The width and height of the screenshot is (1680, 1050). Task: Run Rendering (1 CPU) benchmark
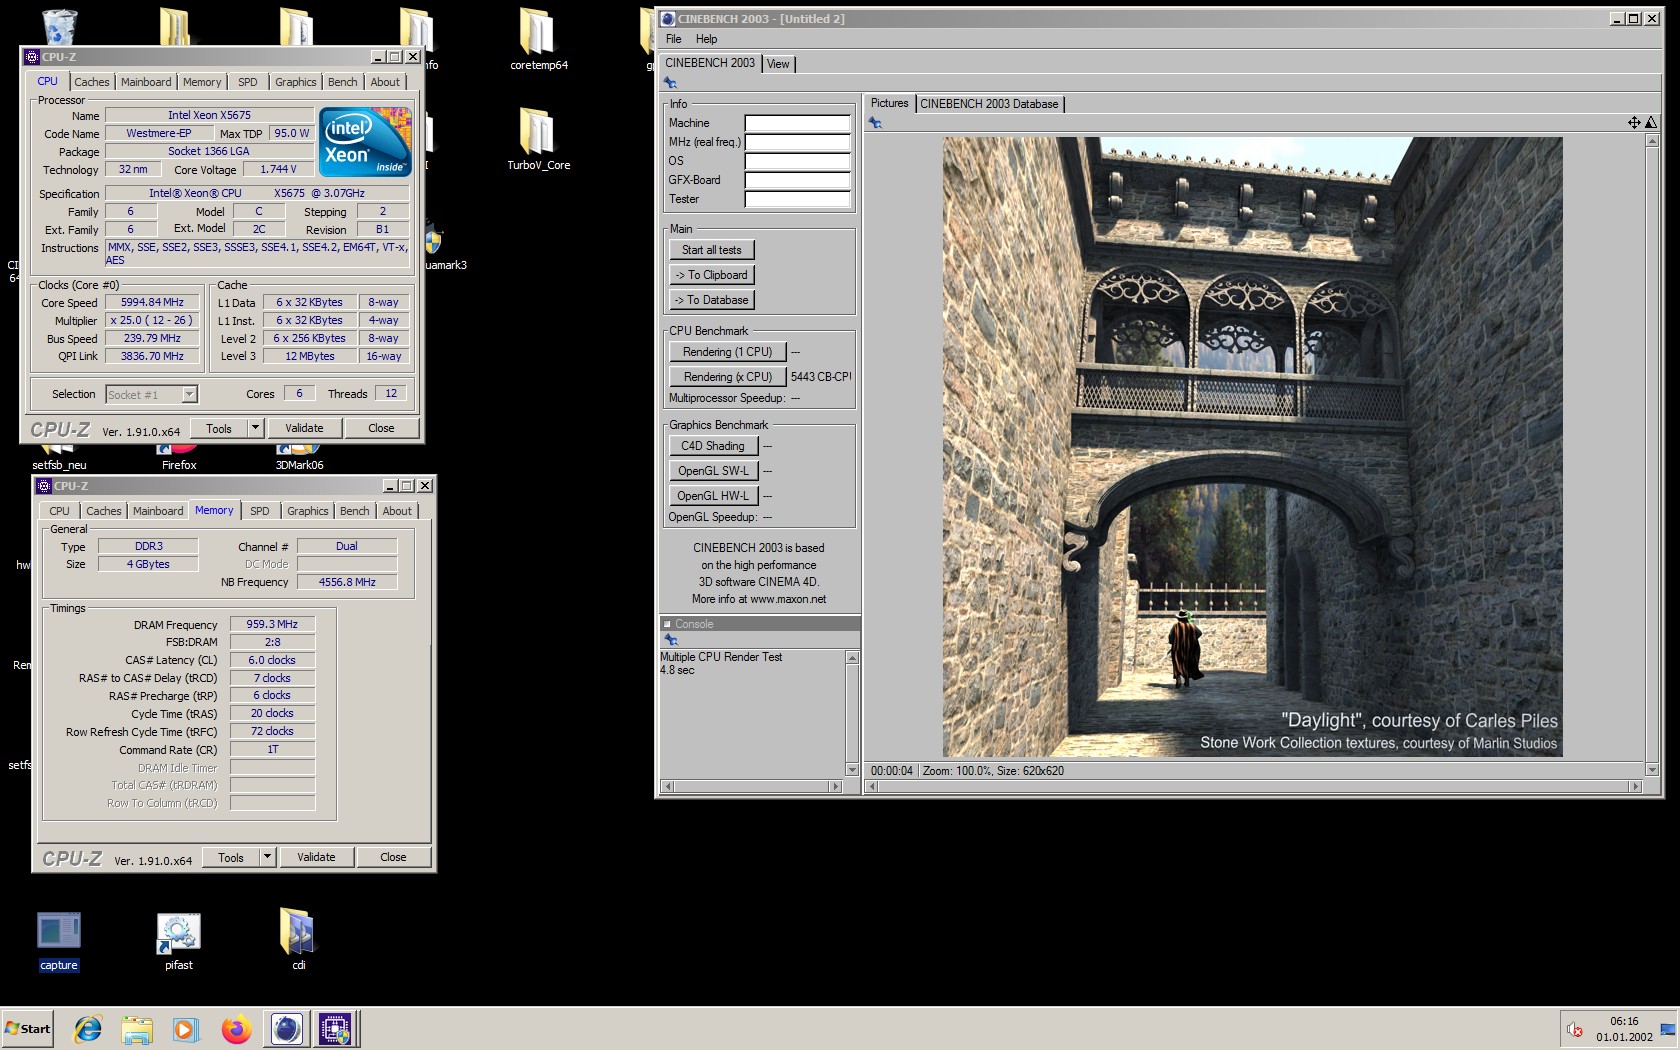(x=727, y=352)
